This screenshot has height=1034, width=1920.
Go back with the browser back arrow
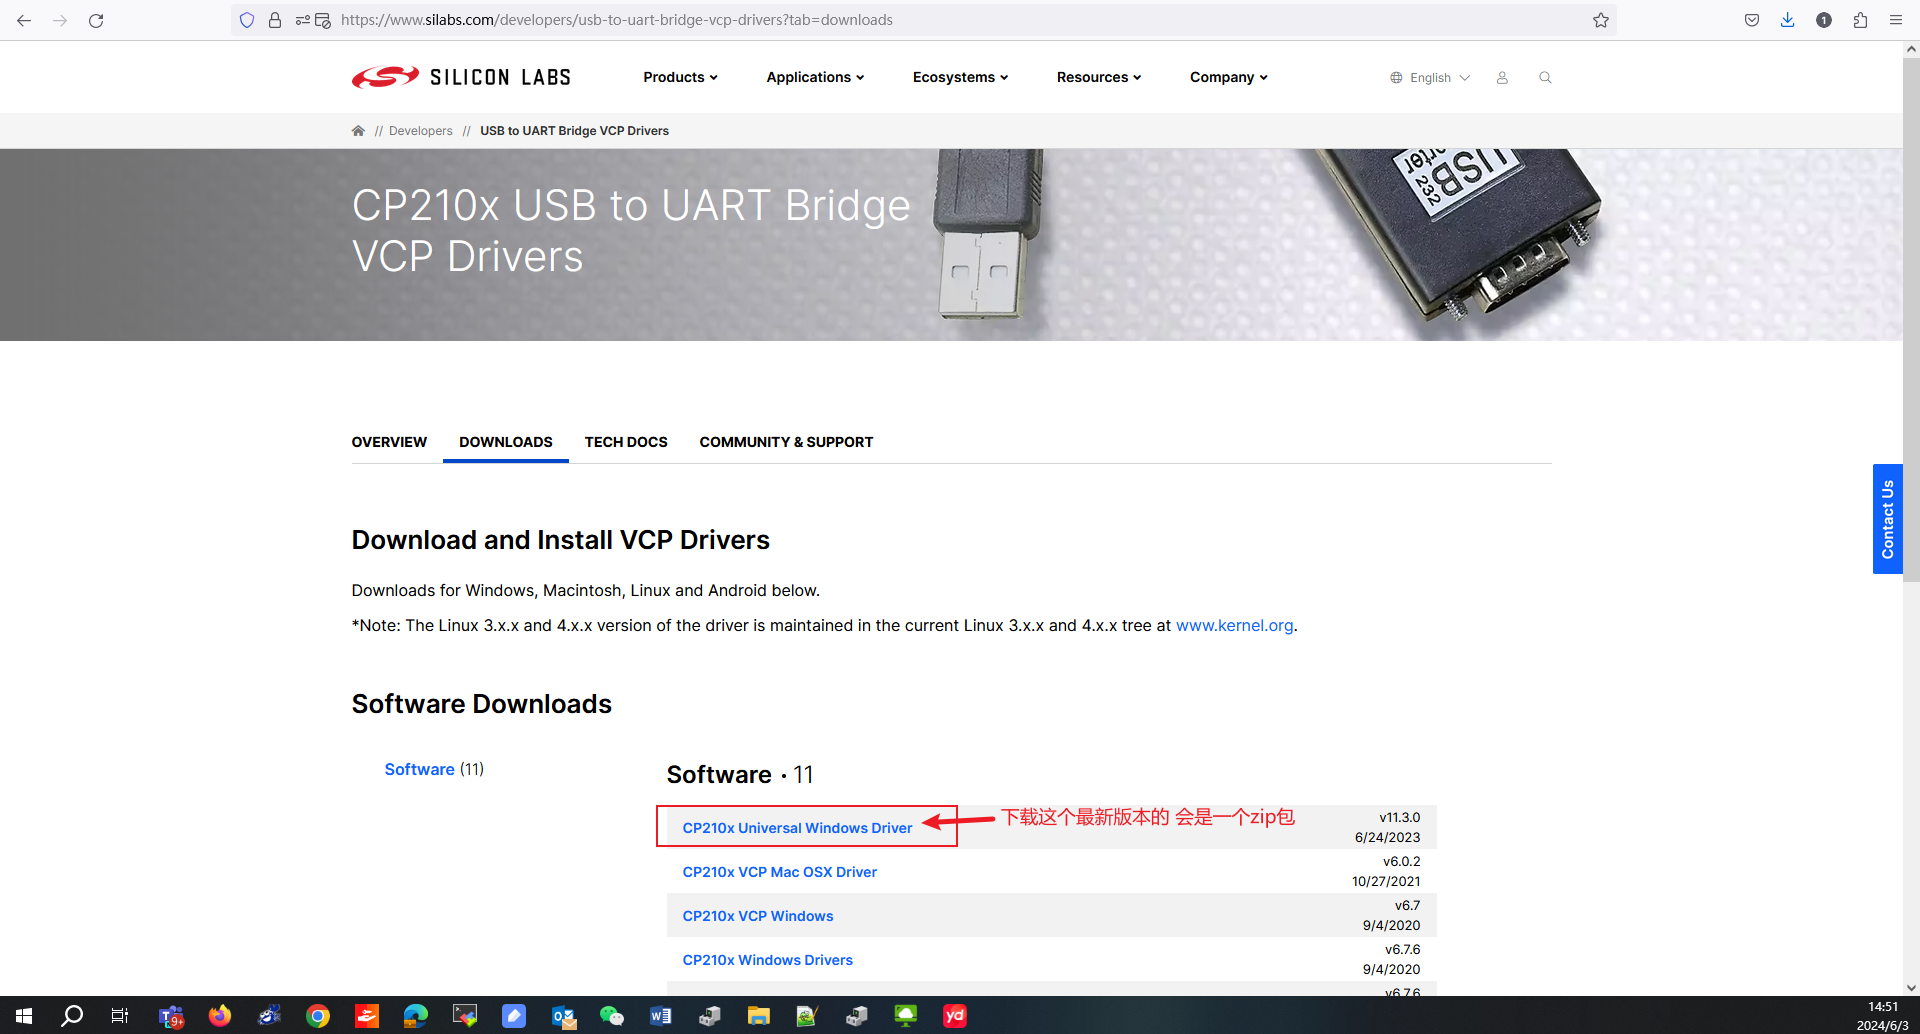(24, 20)
